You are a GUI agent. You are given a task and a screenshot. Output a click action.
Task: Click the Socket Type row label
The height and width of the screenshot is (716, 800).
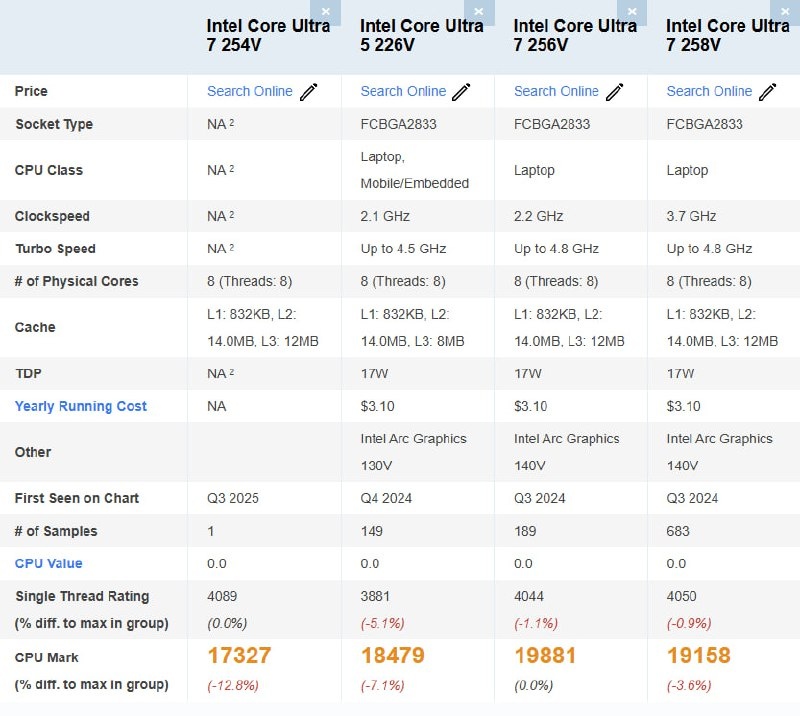coord(54,125)
